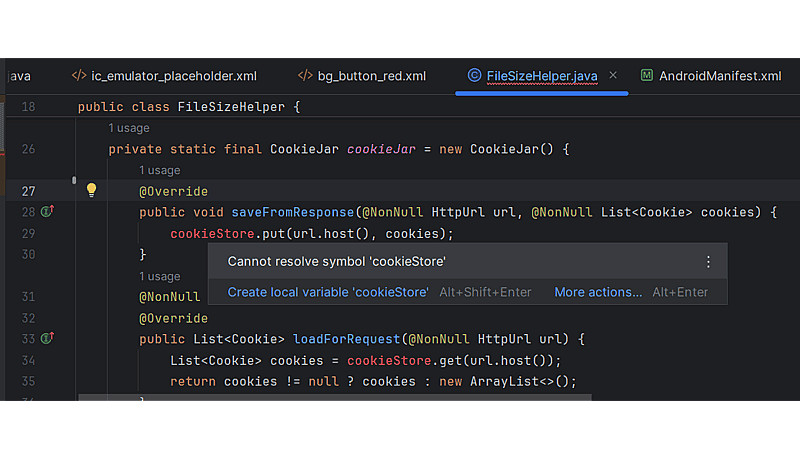Click the yellow lightbulb quick-fix icon

click(x=91, y=190)
